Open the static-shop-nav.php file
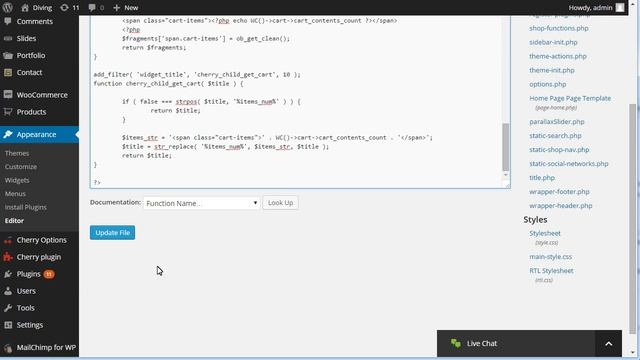640x360 pixels. pos(559,150)
